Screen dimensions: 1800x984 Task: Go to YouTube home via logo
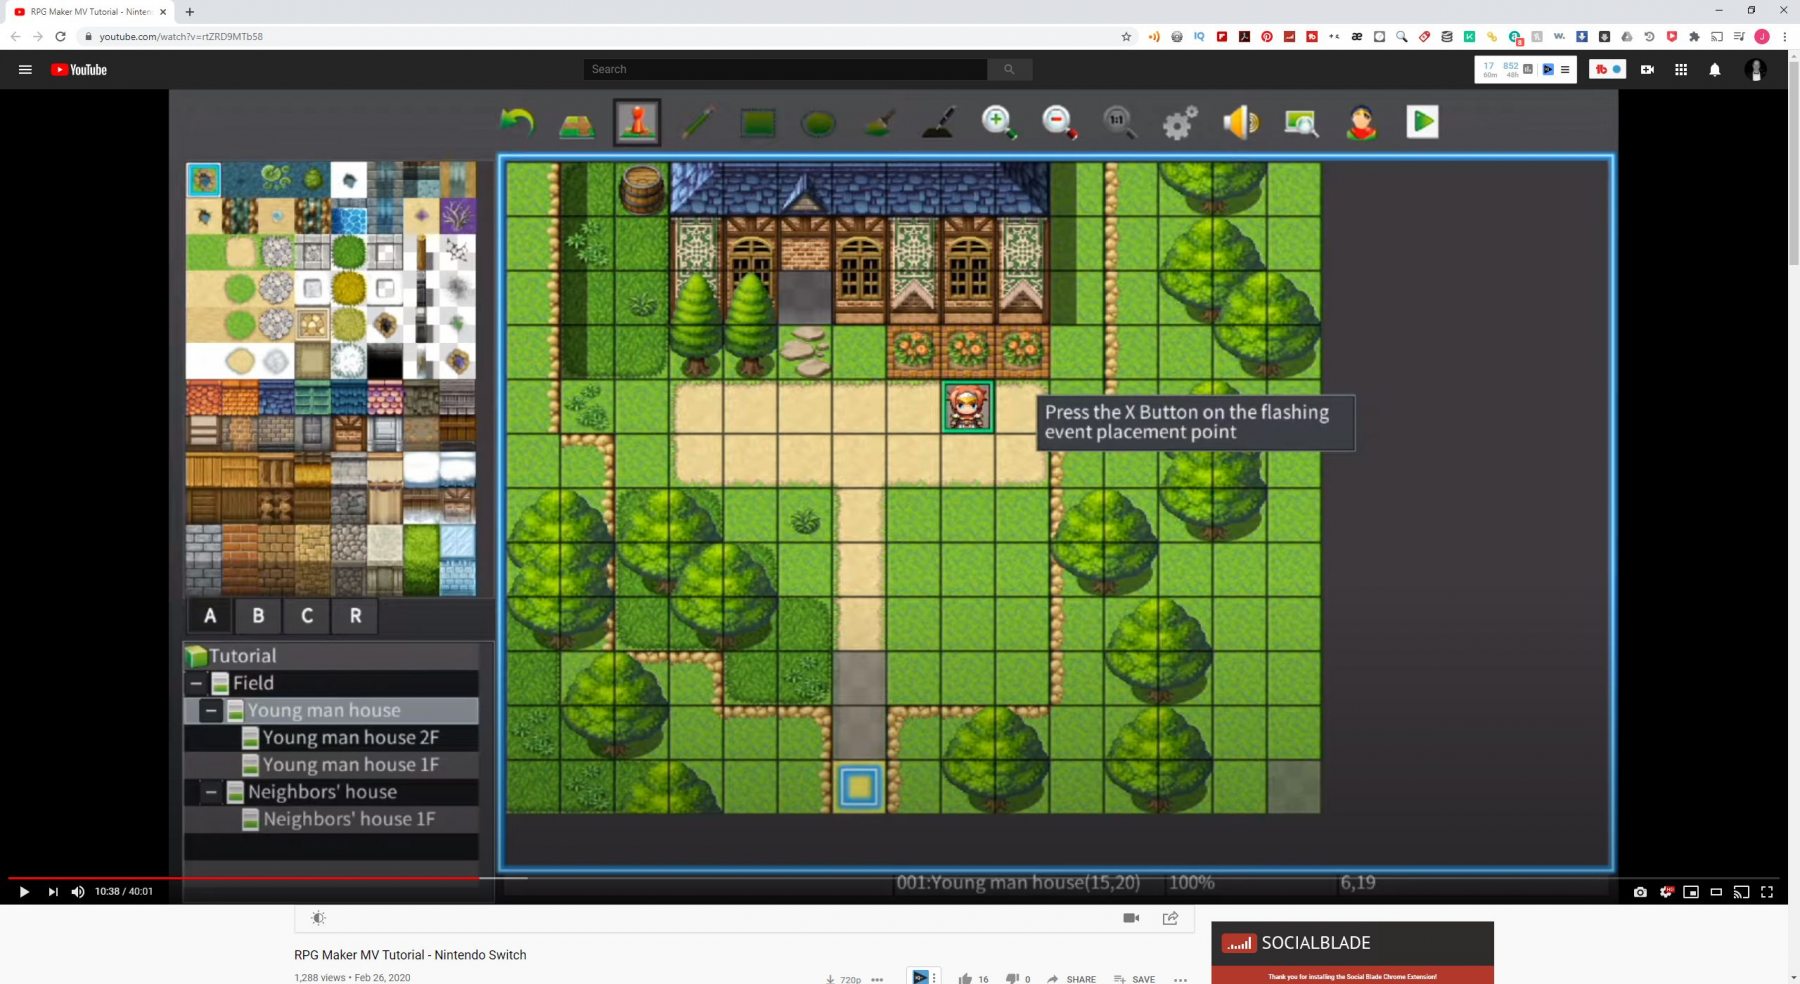(x=79, y=69)
